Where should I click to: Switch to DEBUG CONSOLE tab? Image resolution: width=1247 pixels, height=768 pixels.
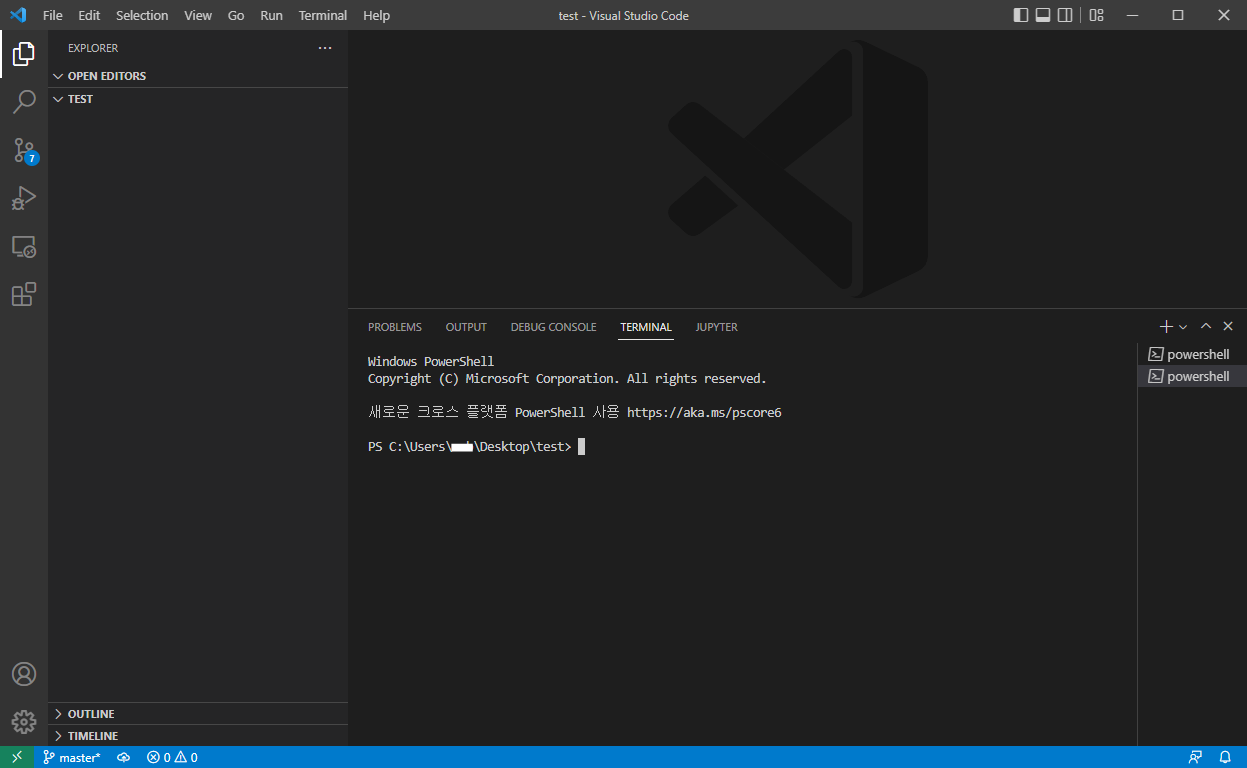click(x=553, y=327)
